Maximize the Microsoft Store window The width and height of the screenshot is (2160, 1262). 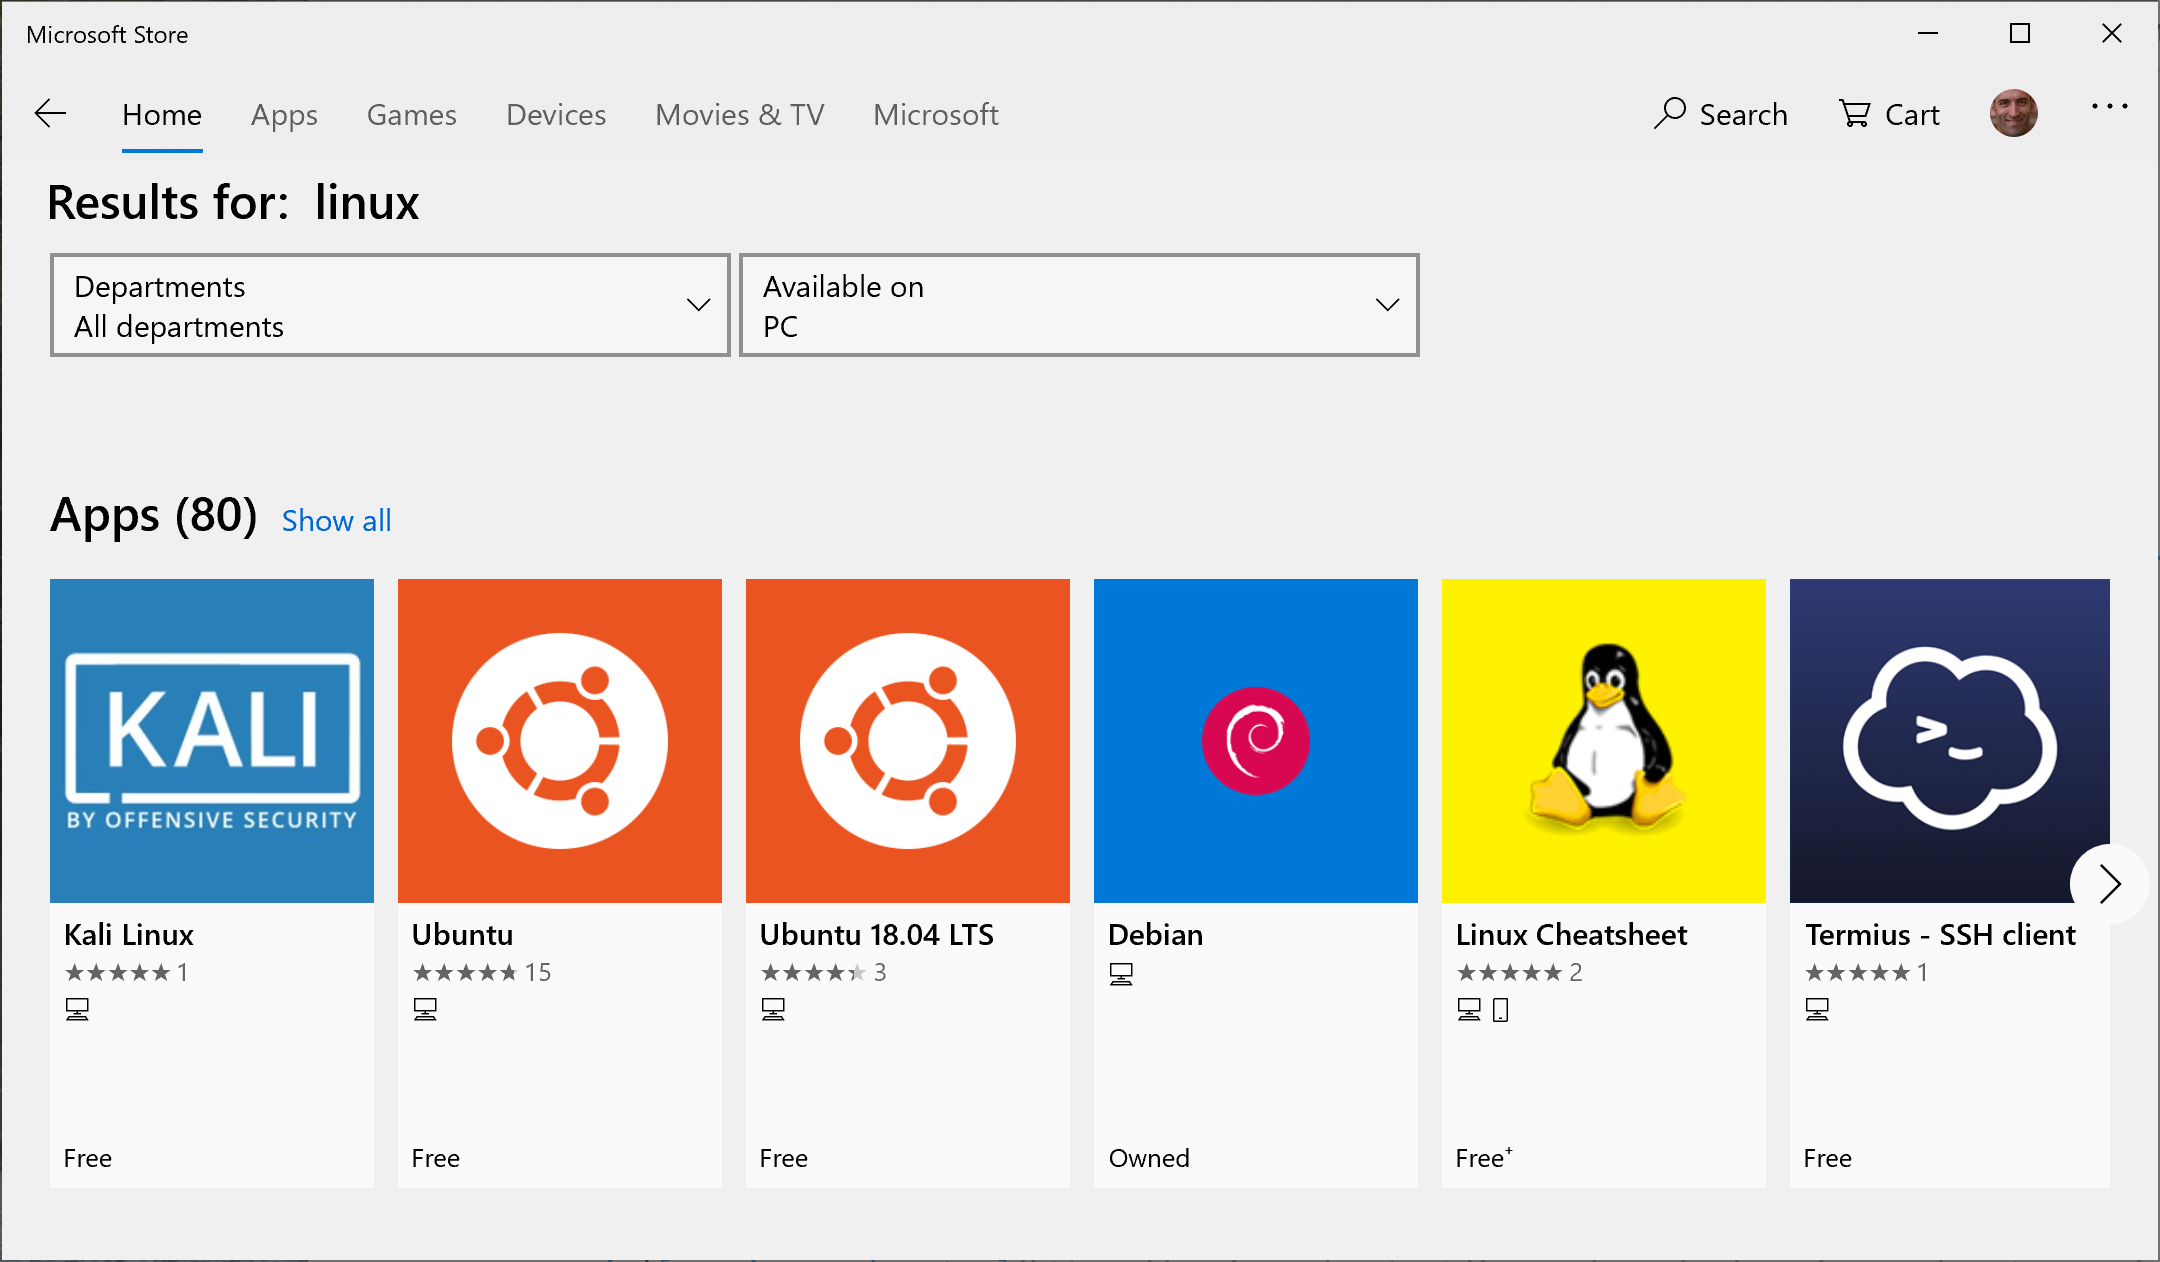point(2020,34)
